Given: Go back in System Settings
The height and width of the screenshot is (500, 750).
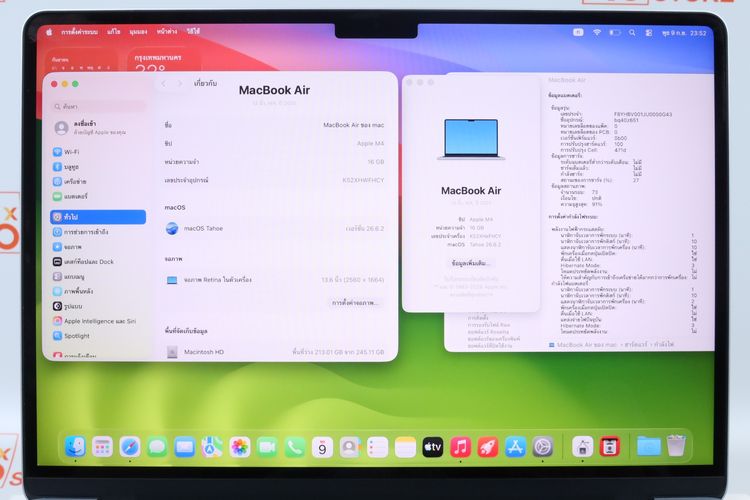Looking at the screenshot, I should tap(164, 84).
